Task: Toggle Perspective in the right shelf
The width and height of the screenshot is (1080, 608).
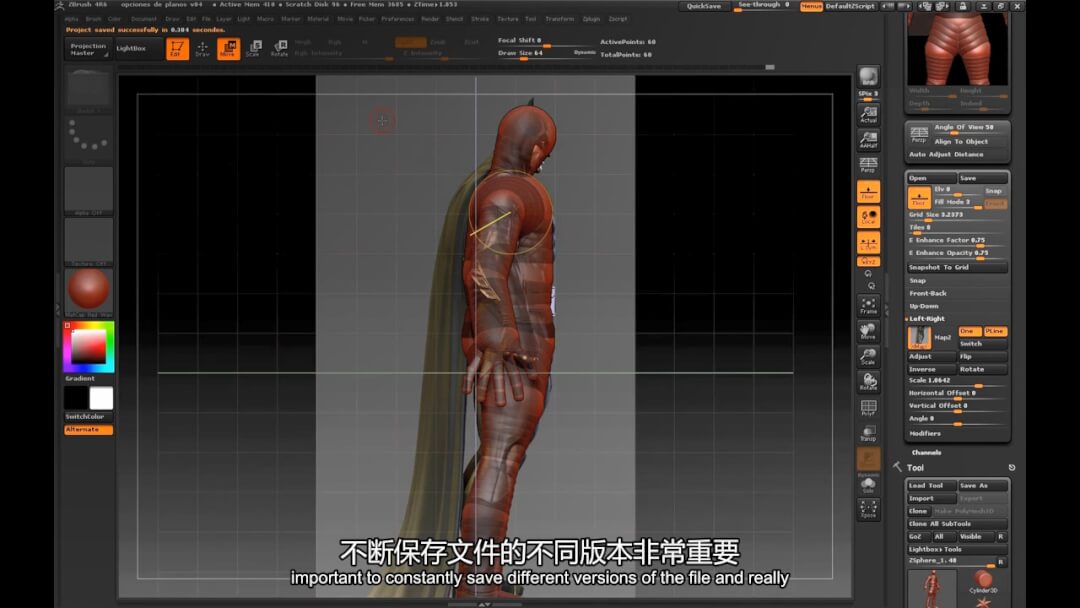Action: point(869,165)
